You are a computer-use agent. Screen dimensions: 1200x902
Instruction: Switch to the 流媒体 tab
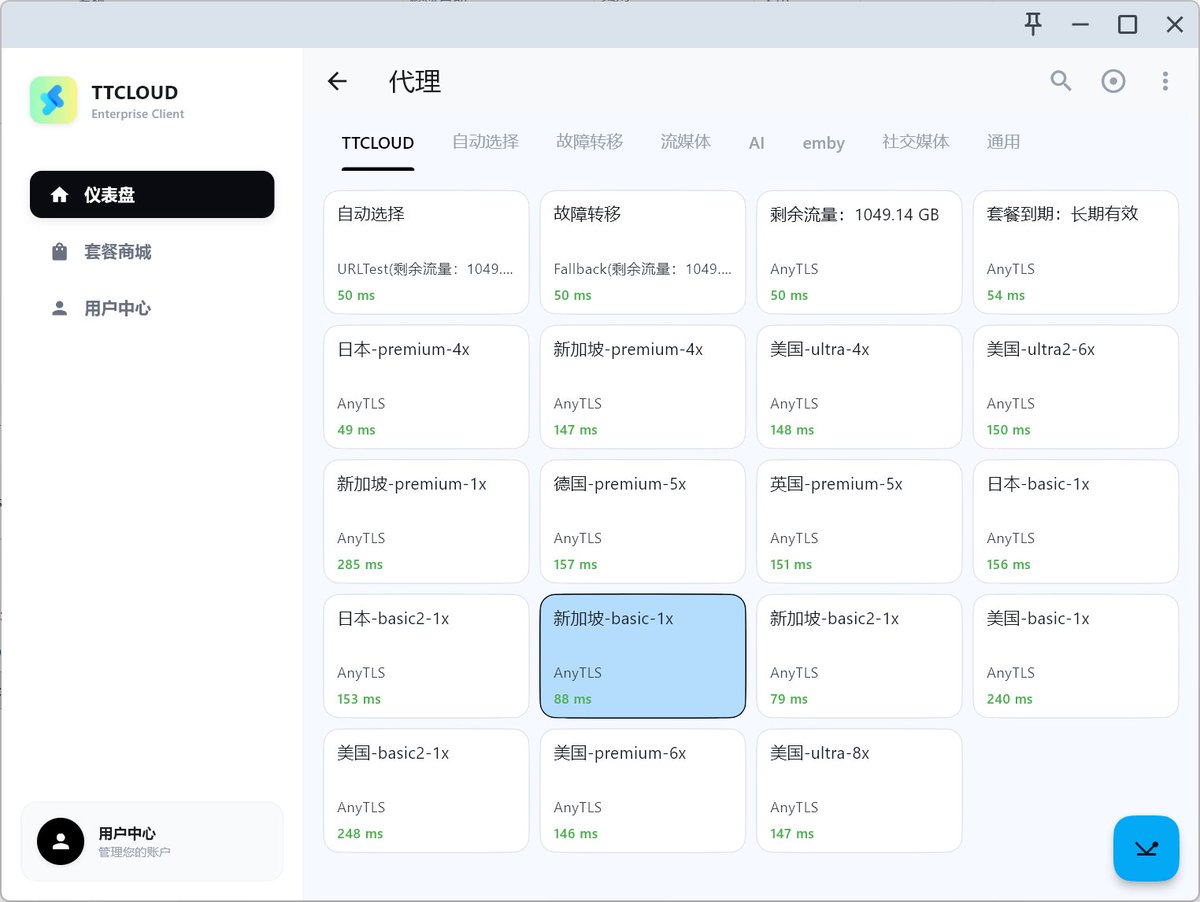point(686,142)
